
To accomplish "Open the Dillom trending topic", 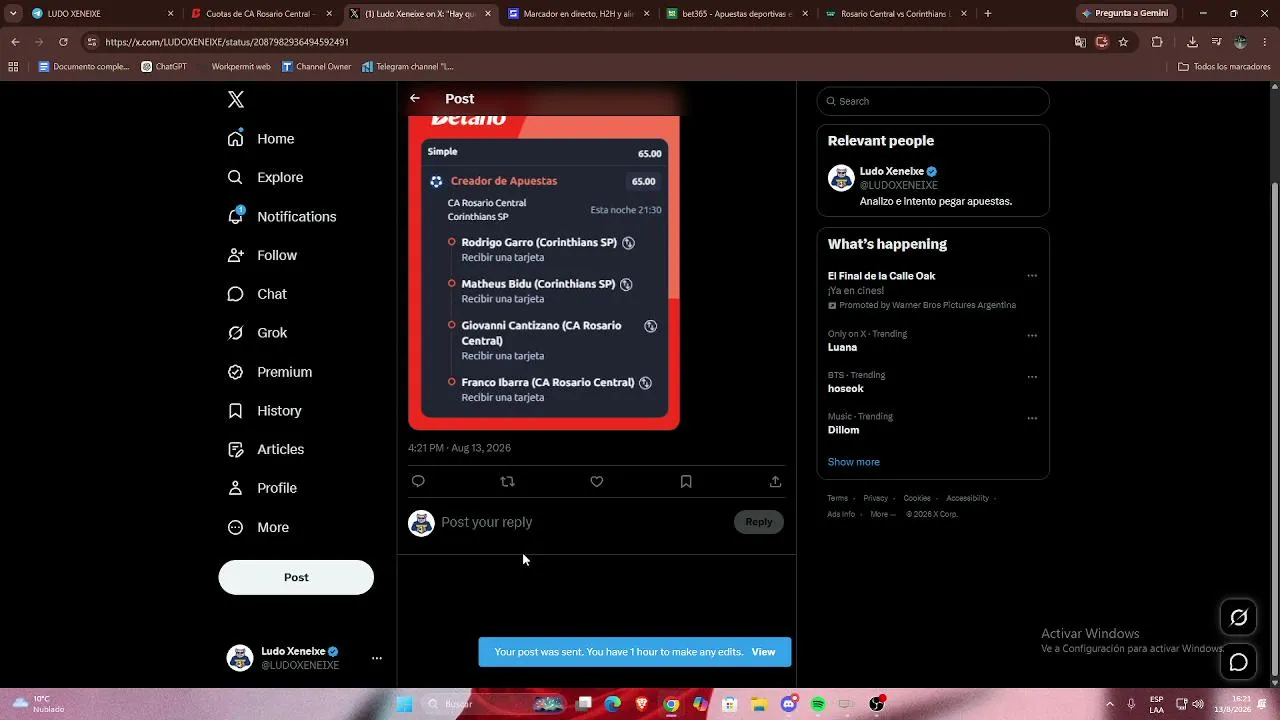I will click(843, 430).
